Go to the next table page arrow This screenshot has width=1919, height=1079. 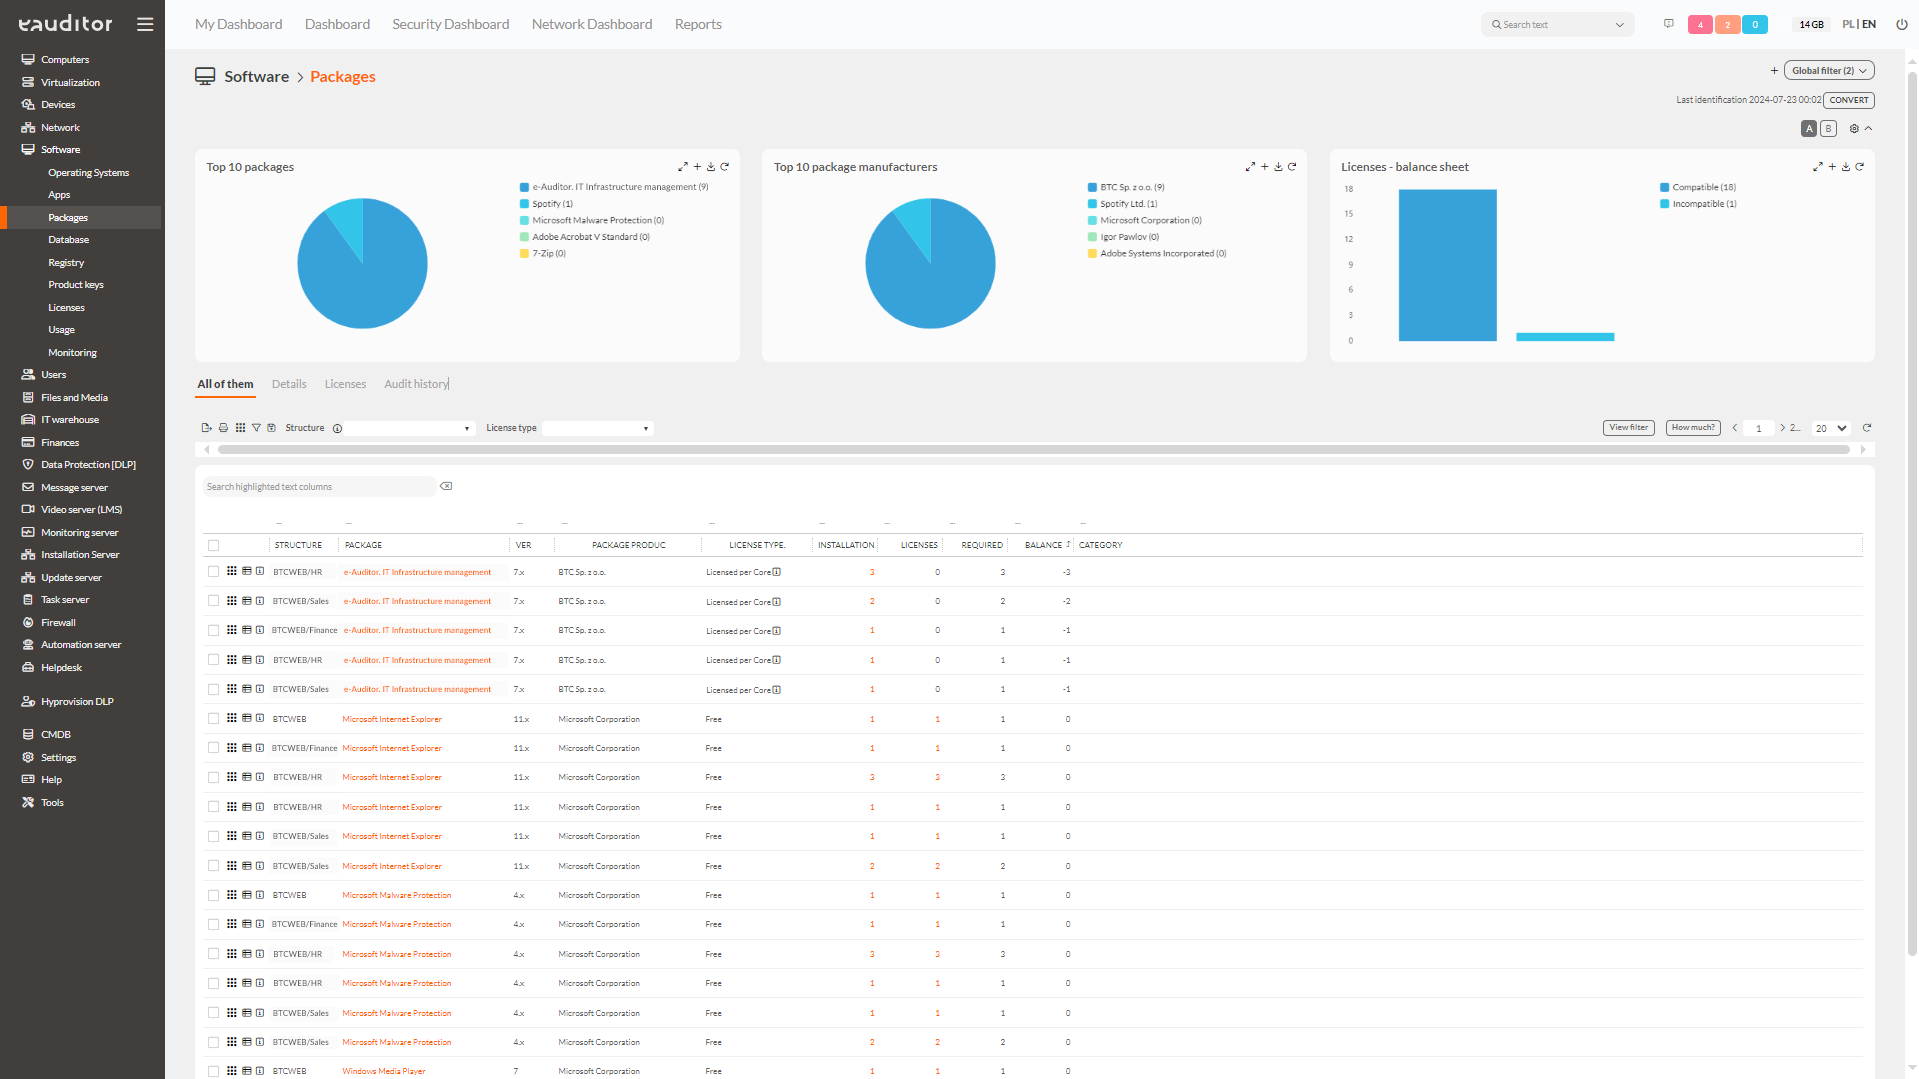tap(1782, 428)
